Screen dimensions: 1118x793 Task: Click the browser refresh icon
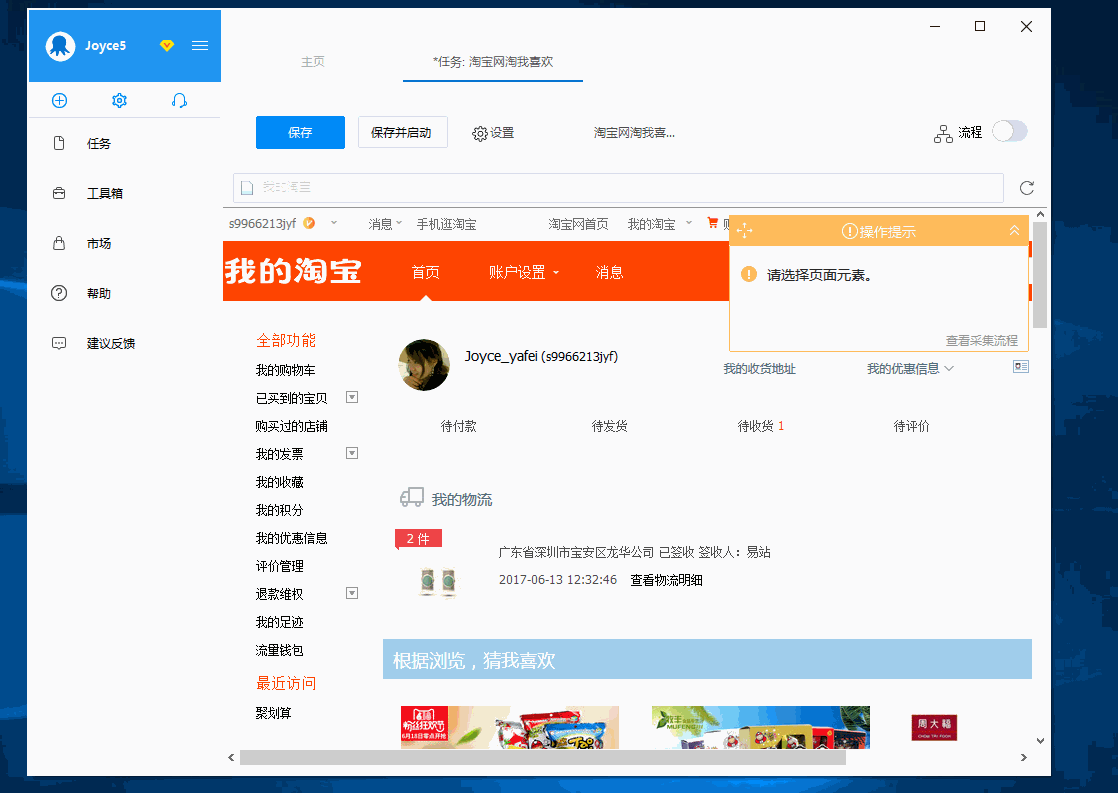(1027, 188)
